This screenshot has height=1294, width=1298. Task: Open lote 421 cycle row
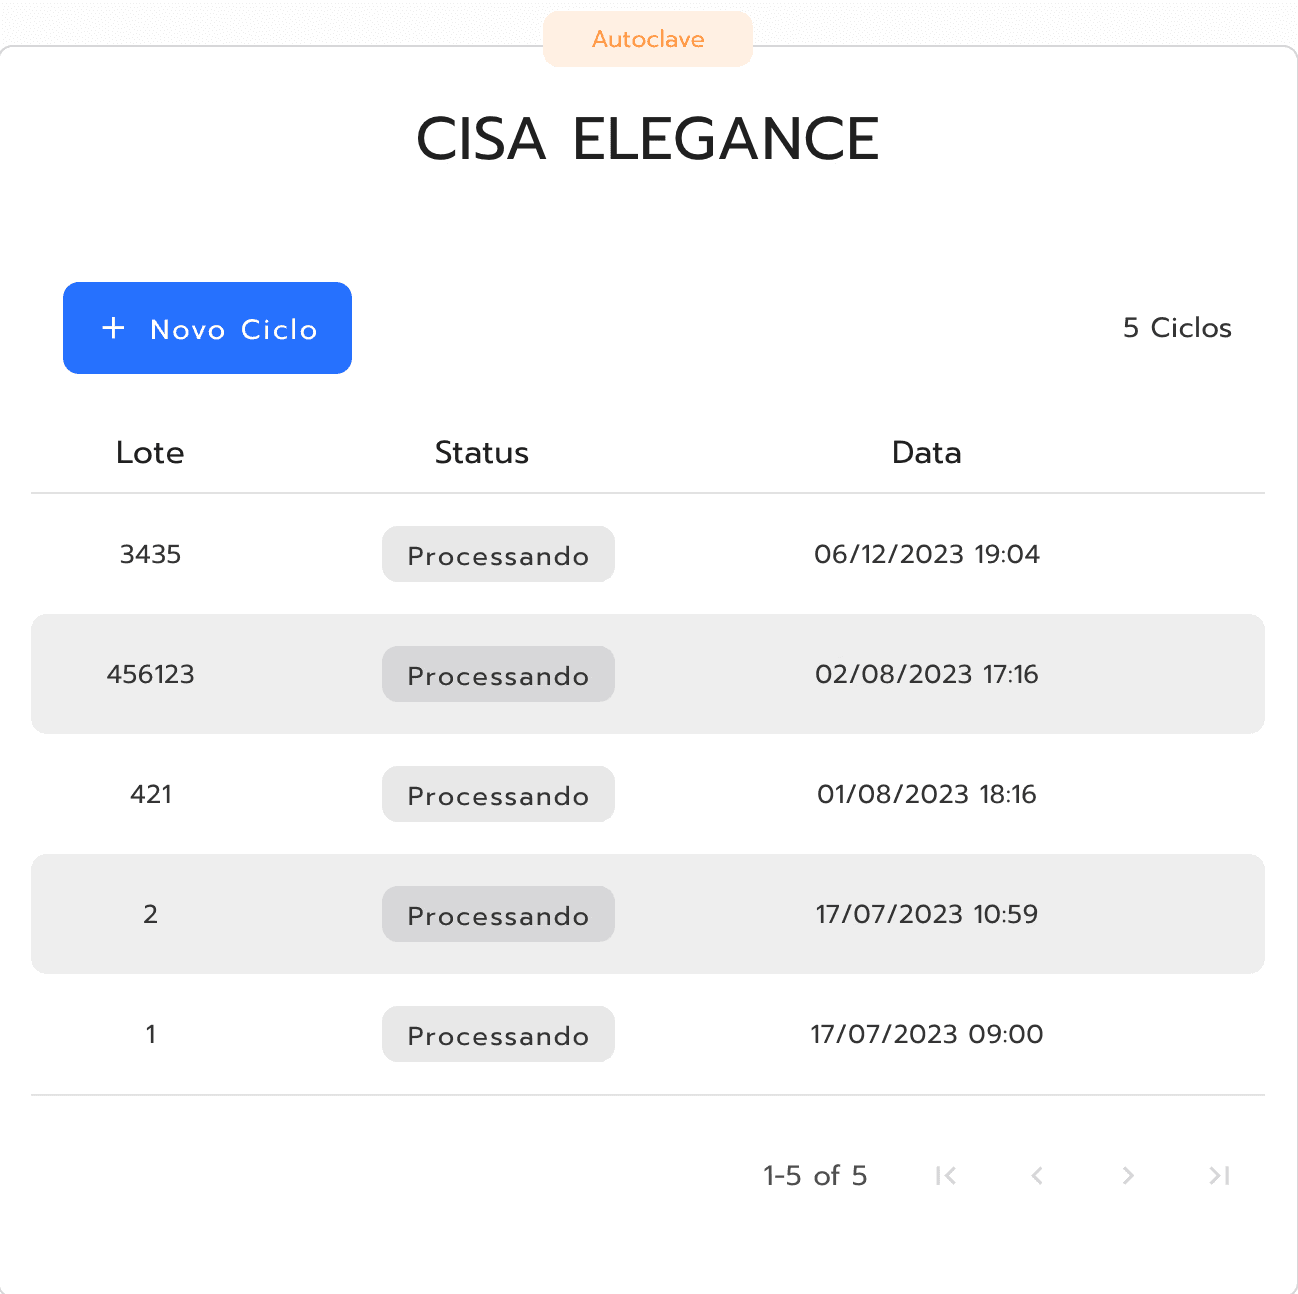point(648,794)
